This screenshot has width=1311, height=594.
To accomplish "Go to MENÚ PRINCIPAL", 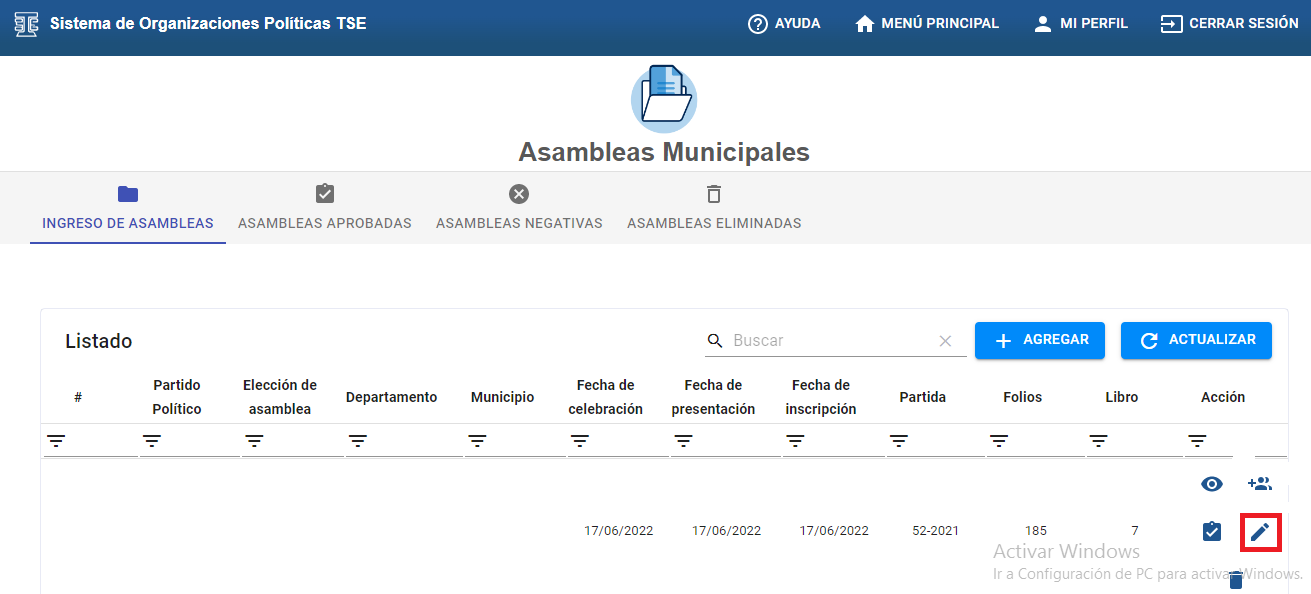I will tap(927, 23).
